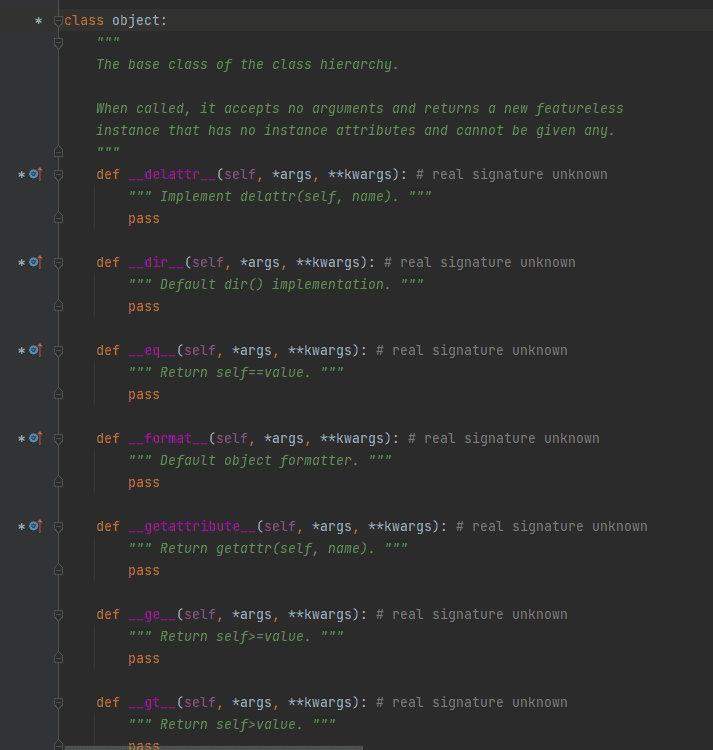This screenshot has height=750, width=713.
Task: Click the override gutter icon beside __getattribute__
Action: click(36, 526)
